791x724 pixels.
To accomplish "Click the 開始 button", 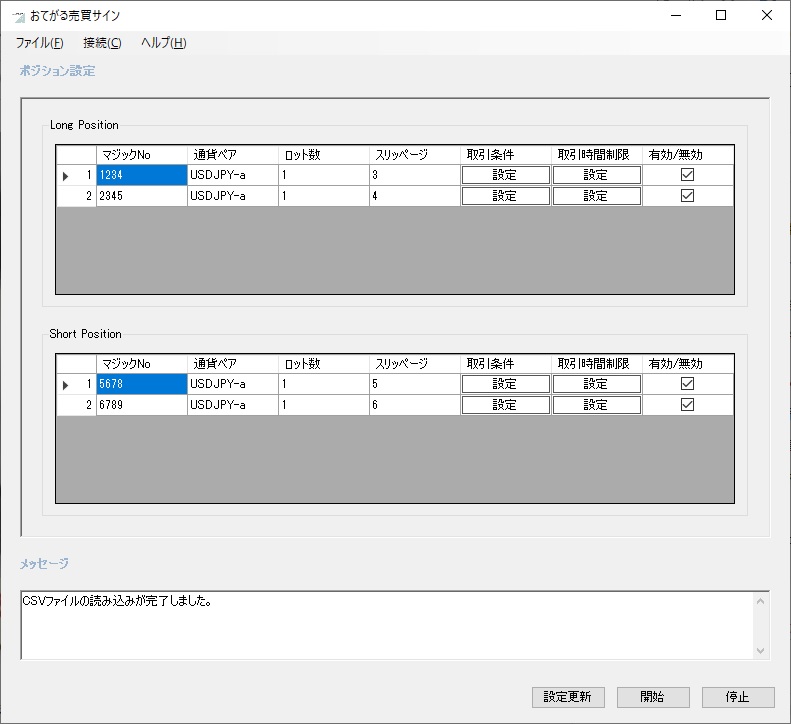I will tap(652, 697).
